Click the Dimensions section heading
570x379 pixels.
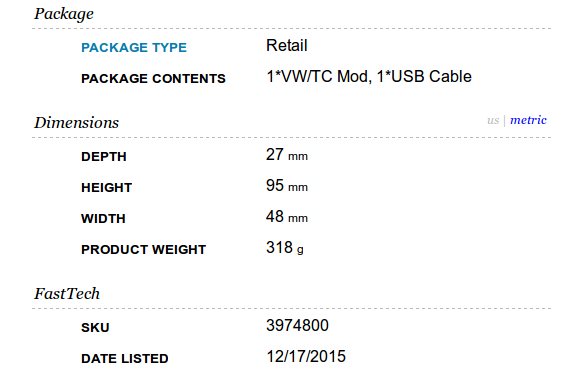[76, 122]
